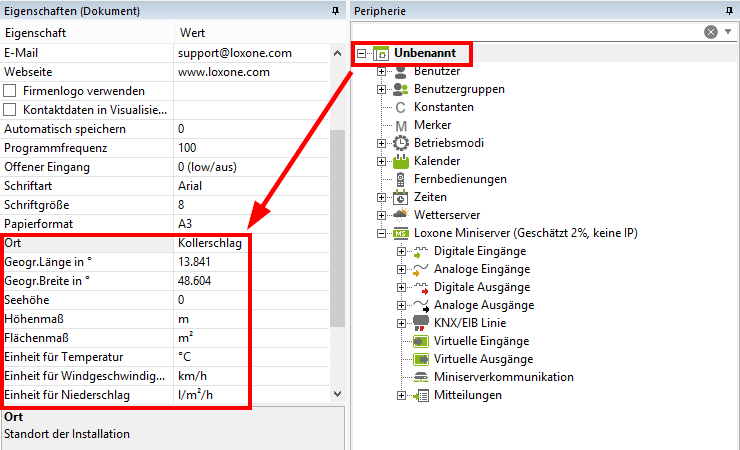Collapse the Loxone Miniserver node
The image size is (740, 450).
click(x=381, y=233)
